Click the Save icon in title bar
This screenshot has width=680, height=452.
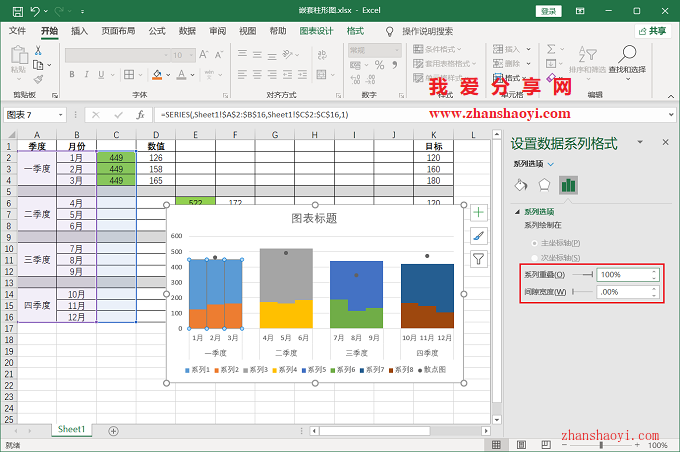[x=18, y=11]
